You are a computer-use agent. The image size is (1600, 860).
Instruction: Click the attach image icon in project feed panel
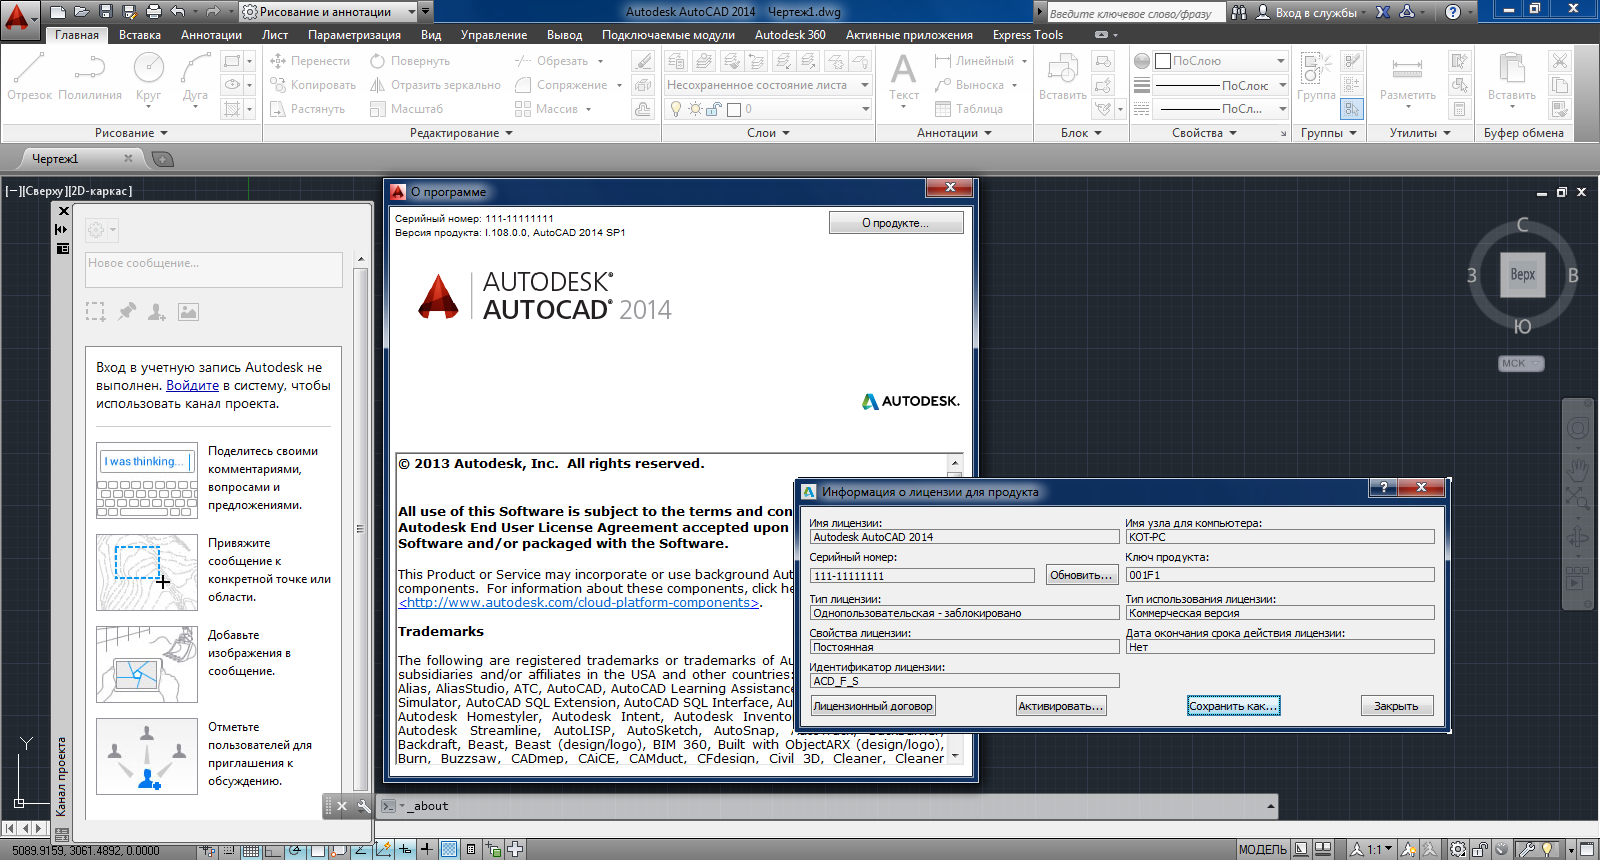tap(188, 312)
